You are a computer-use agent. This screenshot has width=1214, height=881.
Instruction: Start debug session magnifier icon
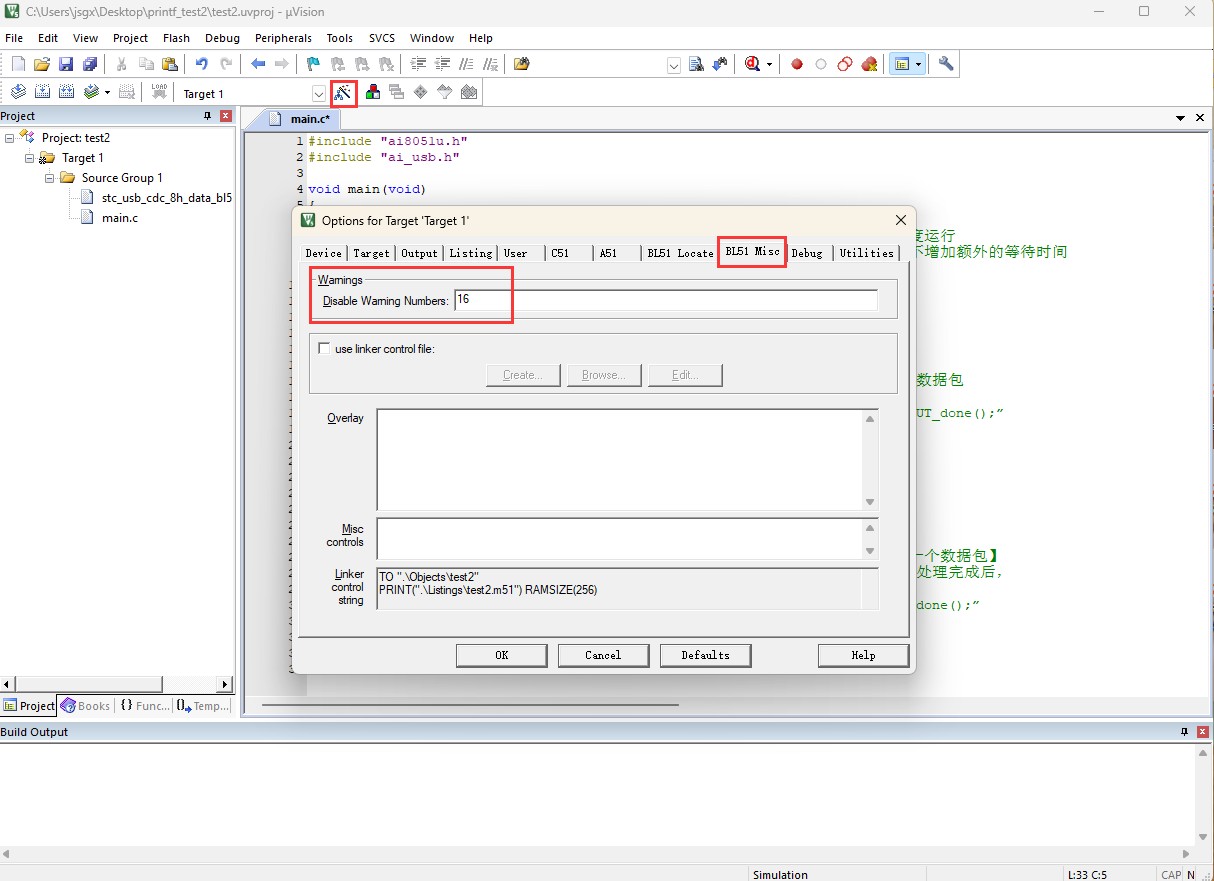(x=753, y=64)
